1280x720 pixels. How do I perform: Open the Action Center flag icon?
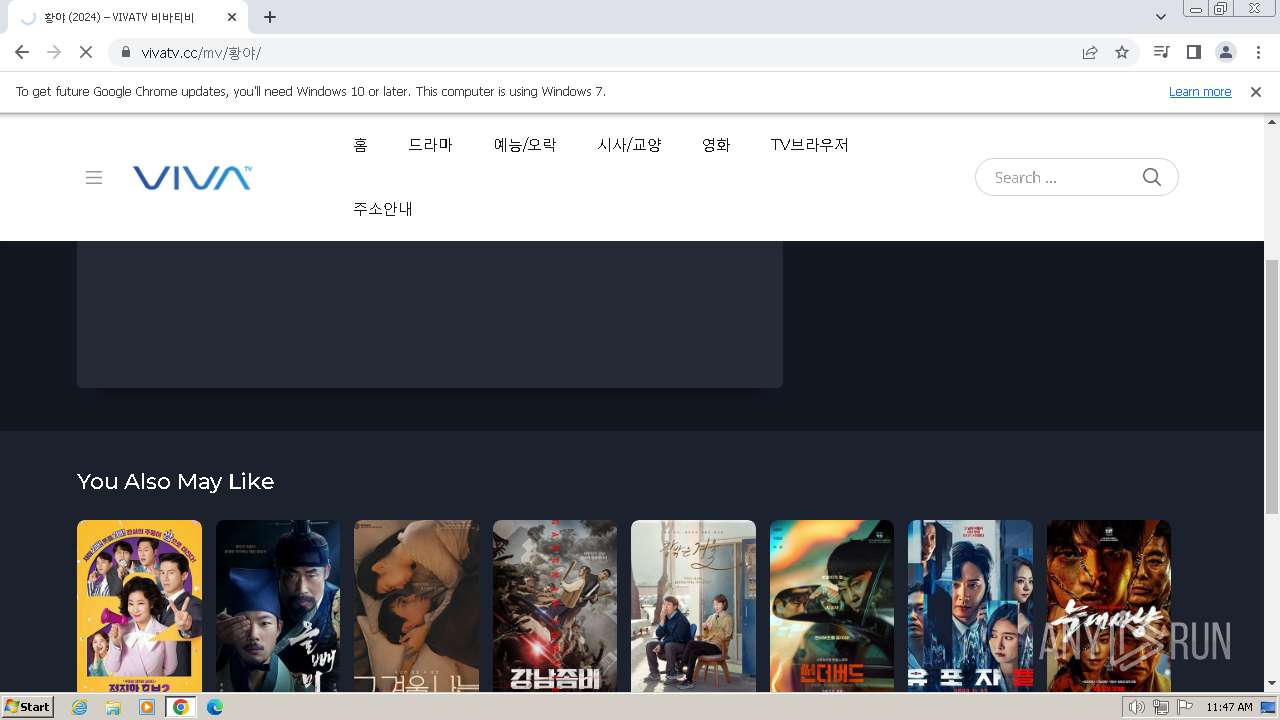1185,707
